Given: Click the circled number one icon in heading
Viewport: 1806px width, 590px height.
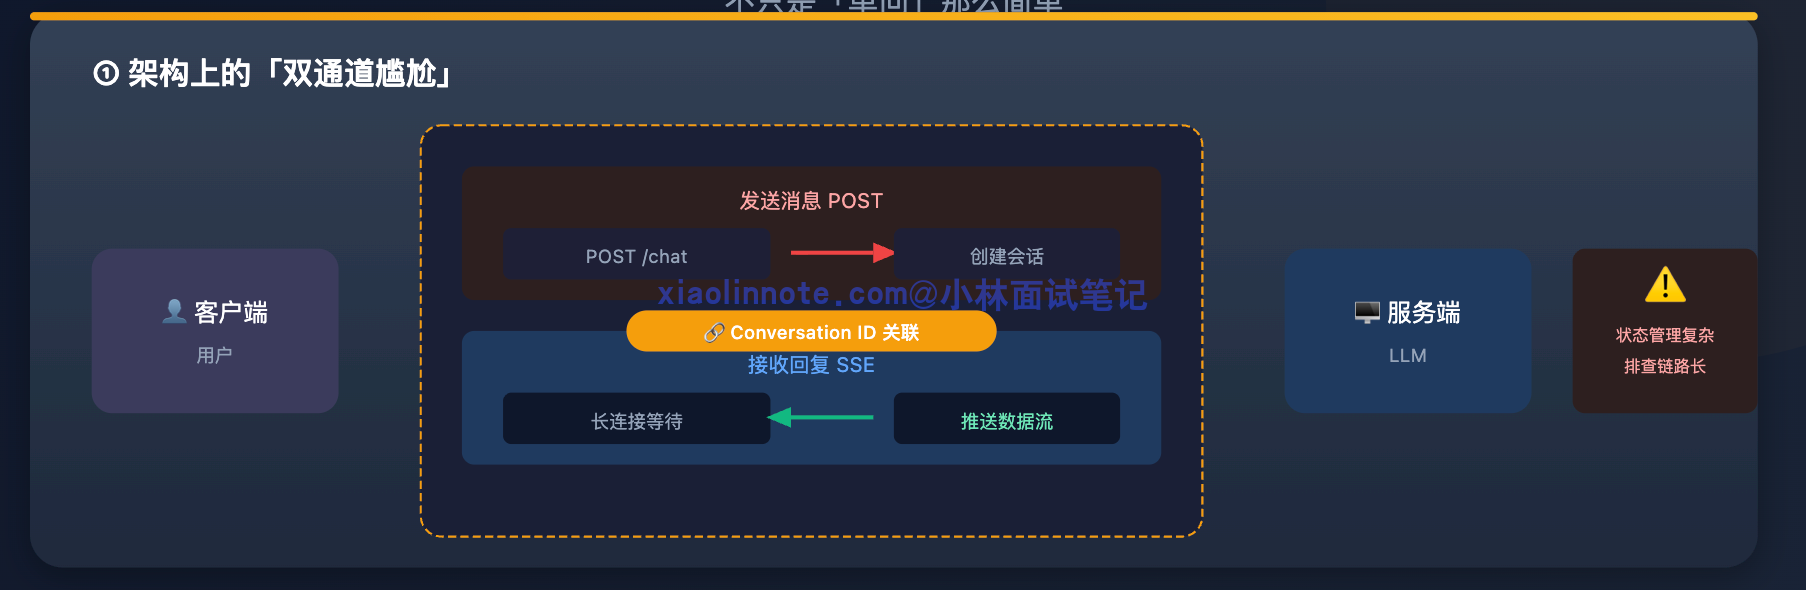Looking at the screenshot, I should (106, 73).
